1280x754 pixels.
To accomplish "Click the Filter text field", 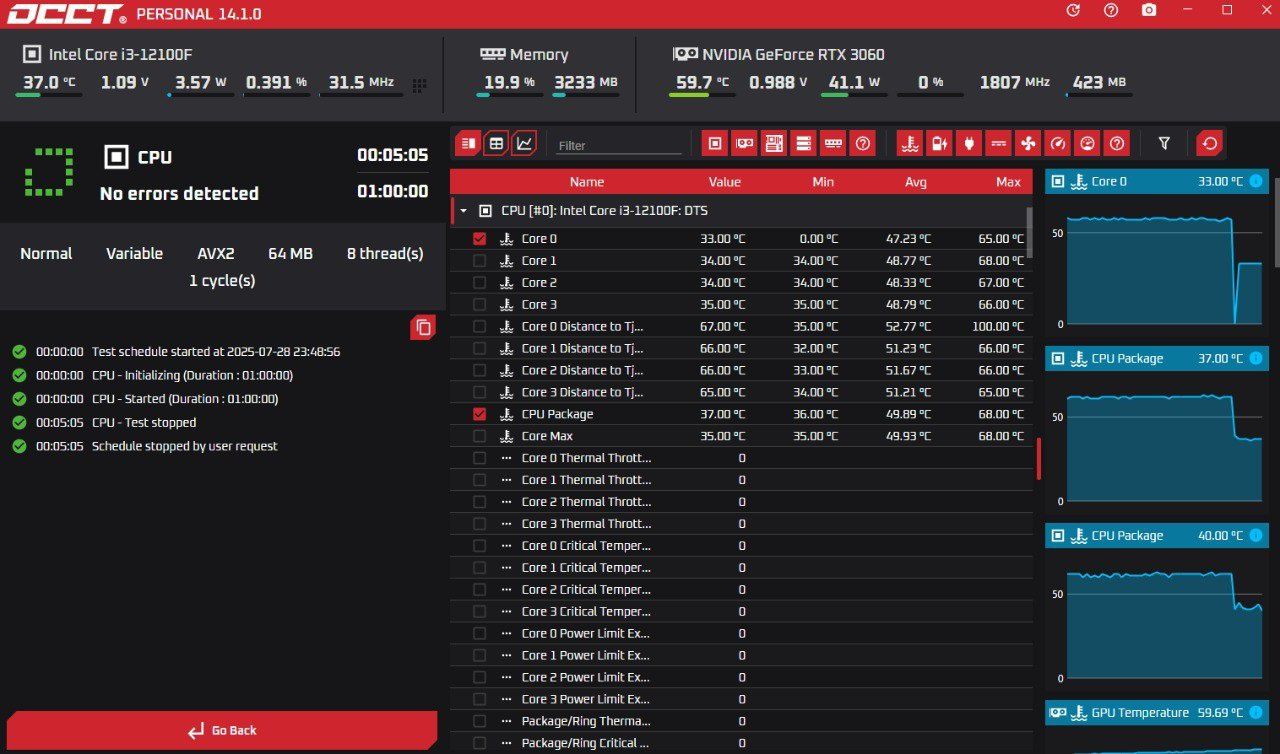I will click(x=618, y=145).
